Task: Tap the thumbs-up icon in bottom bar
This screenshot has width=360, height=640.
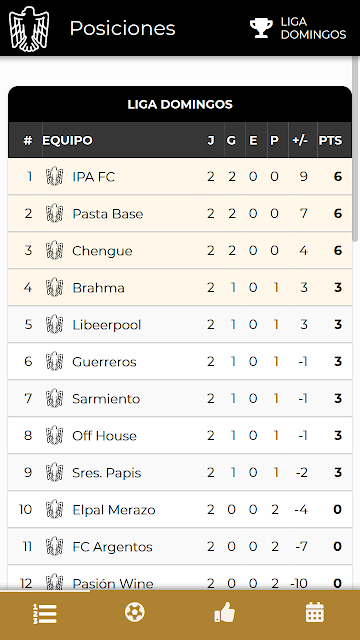Action: click(x=225, y=613)
